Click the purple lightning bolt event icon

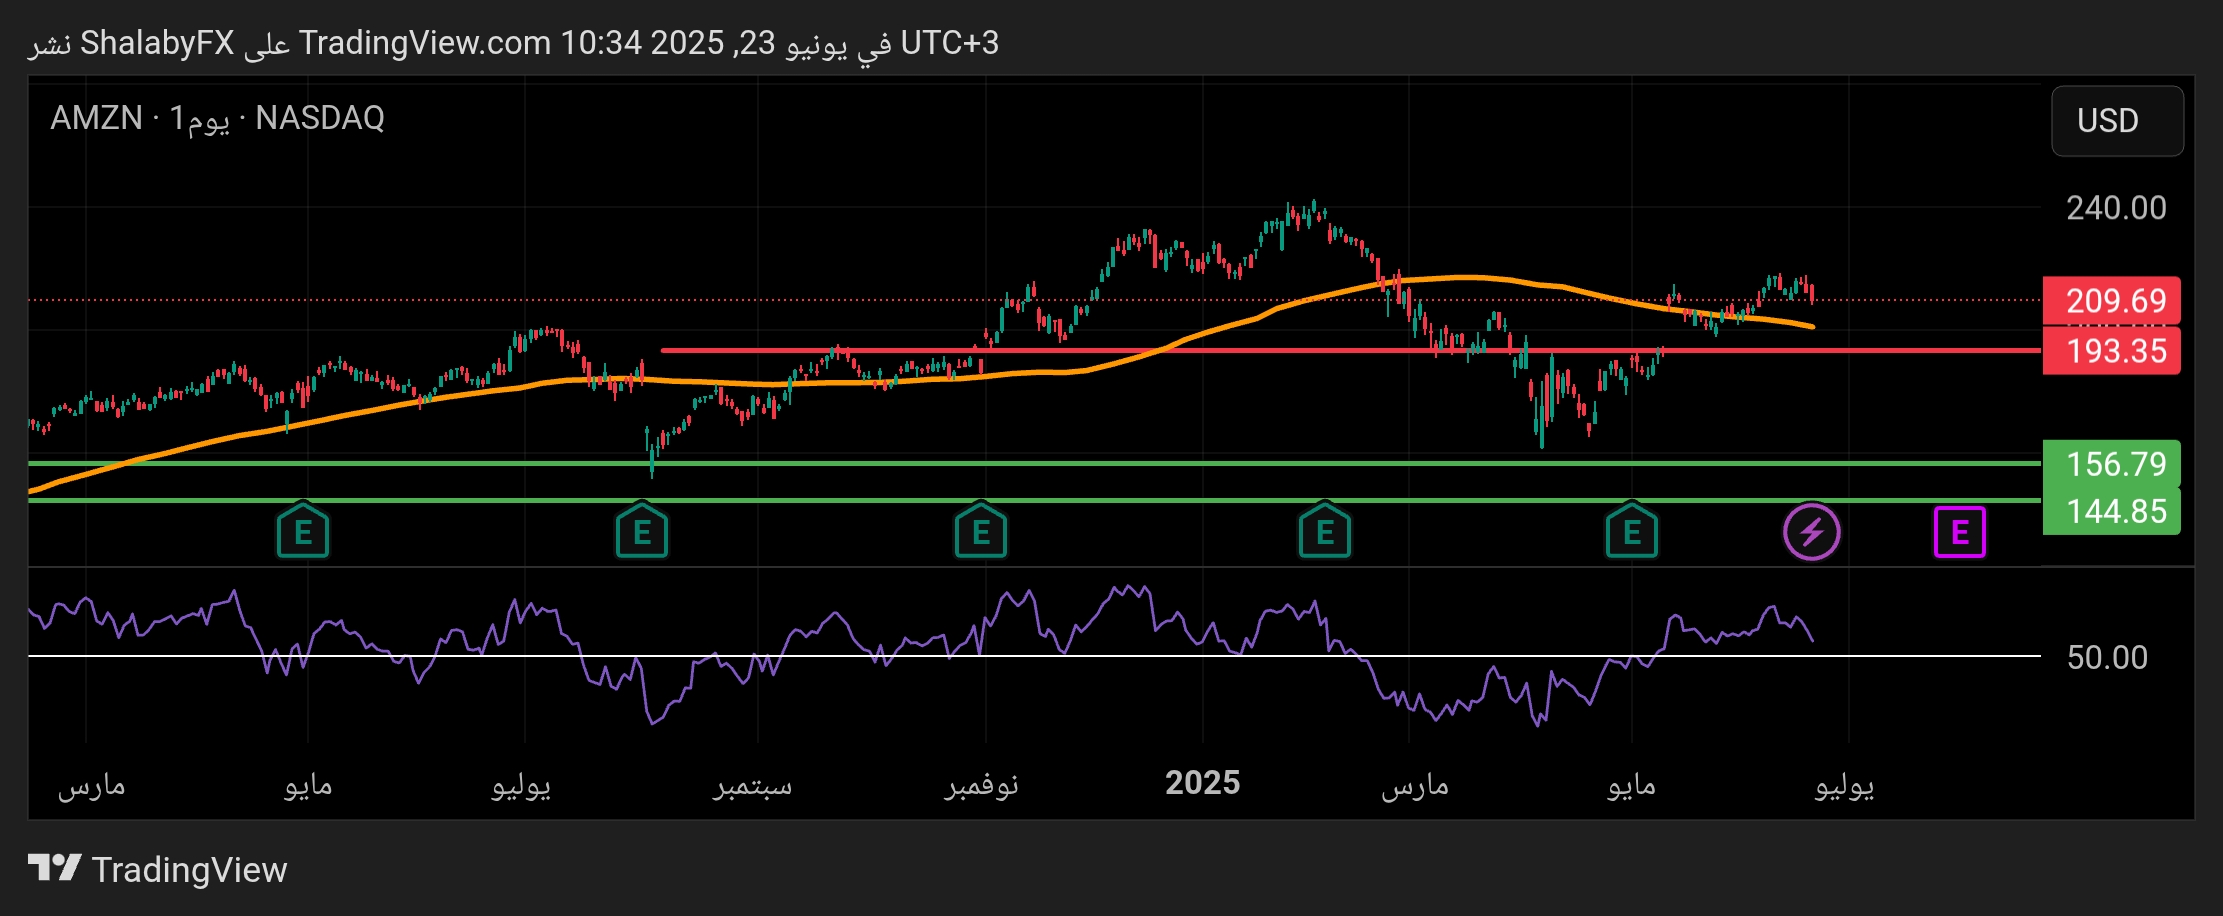point(1812,532)
